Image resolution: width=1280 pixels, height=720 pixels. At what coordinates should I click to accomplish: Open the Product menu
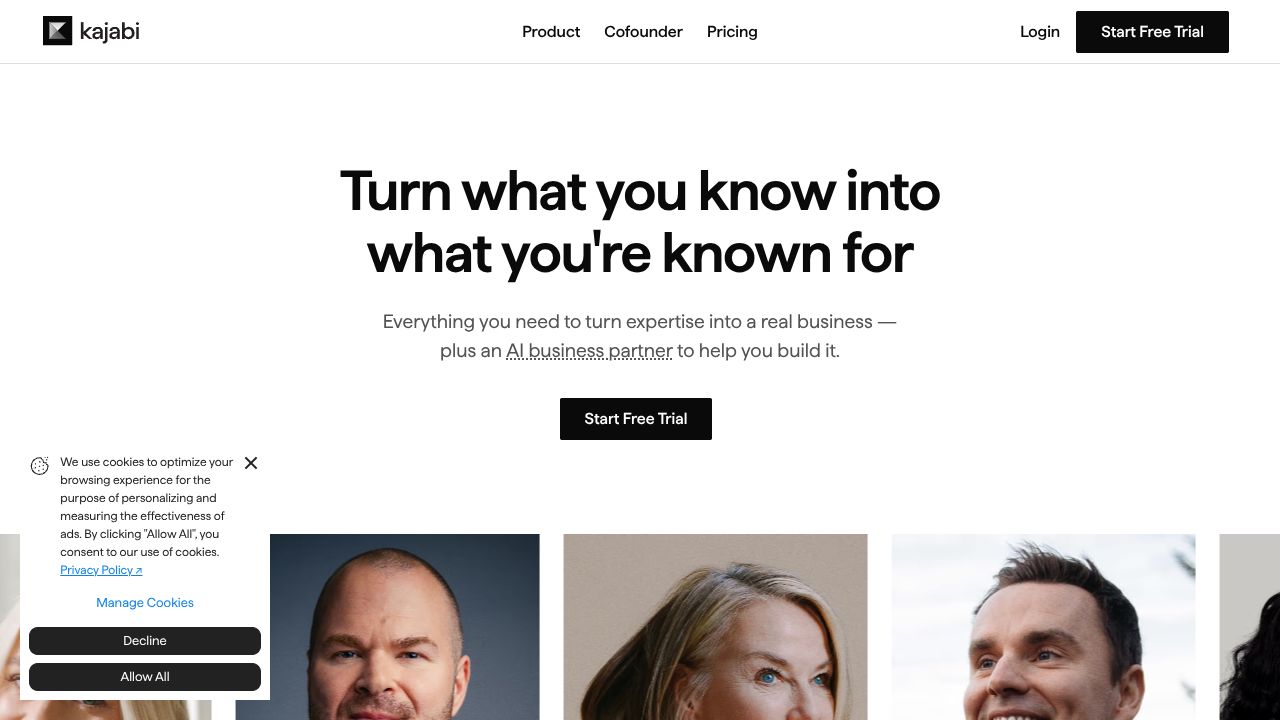click(551, 32)
